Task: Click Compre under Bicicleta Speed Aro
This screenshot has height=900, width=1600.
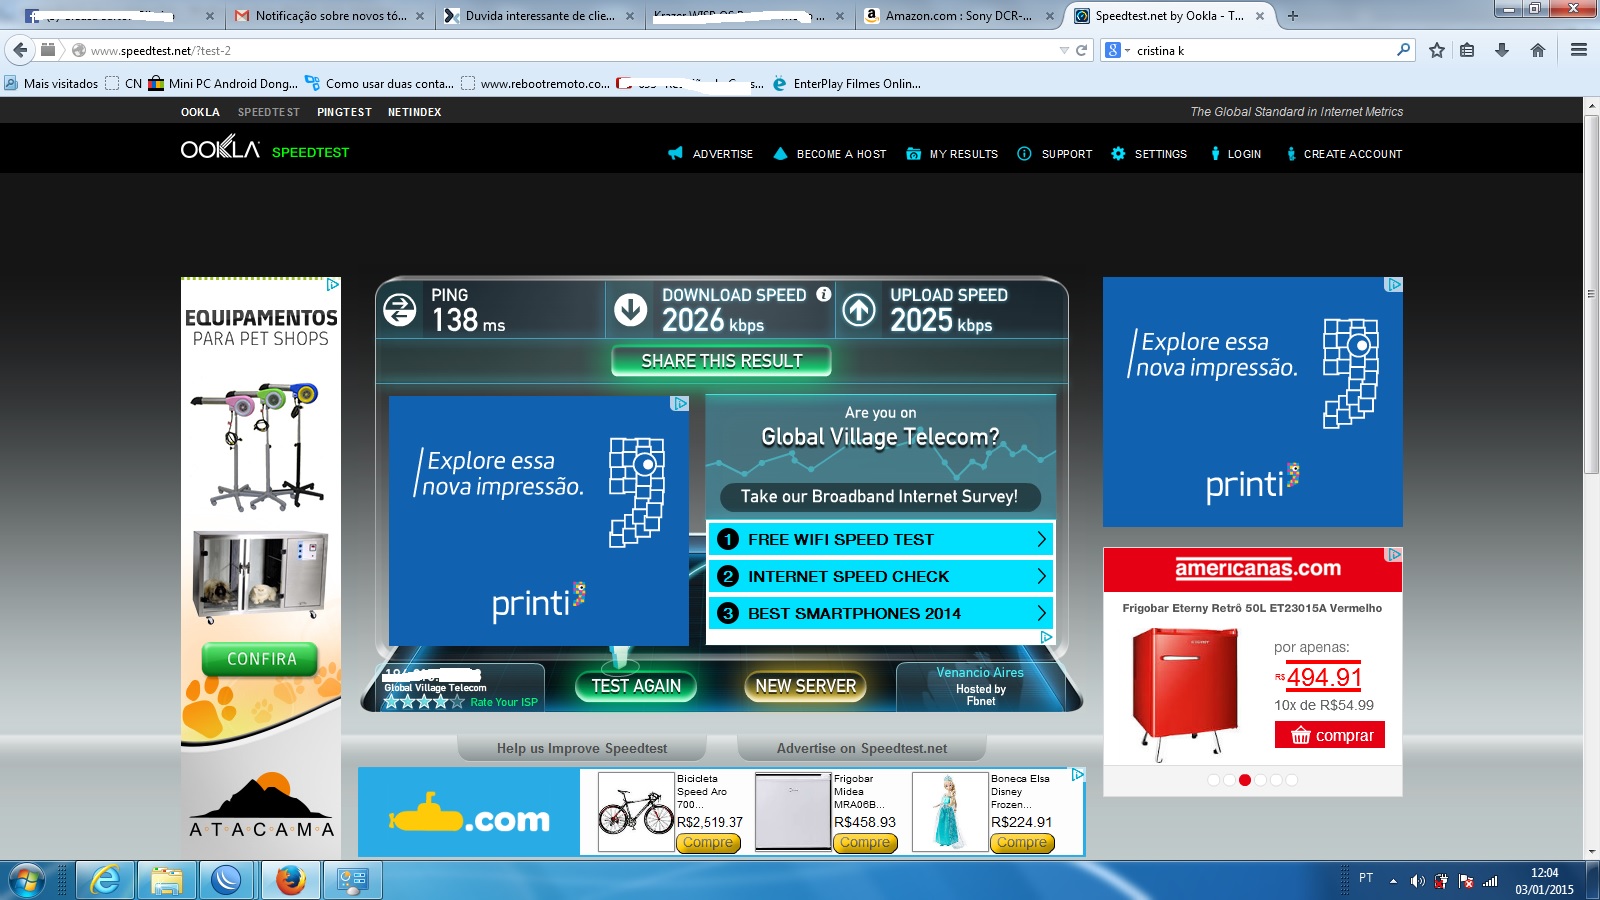Action: (x=708, y=843)
